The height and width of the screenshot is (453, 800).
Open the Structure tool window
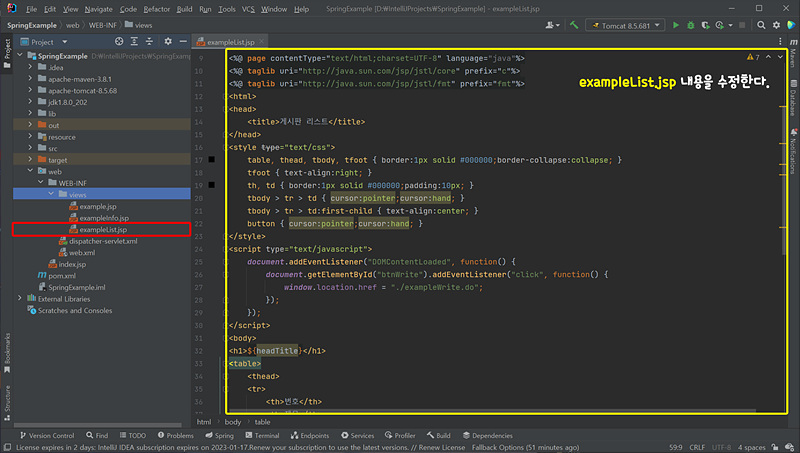[7, 403]
